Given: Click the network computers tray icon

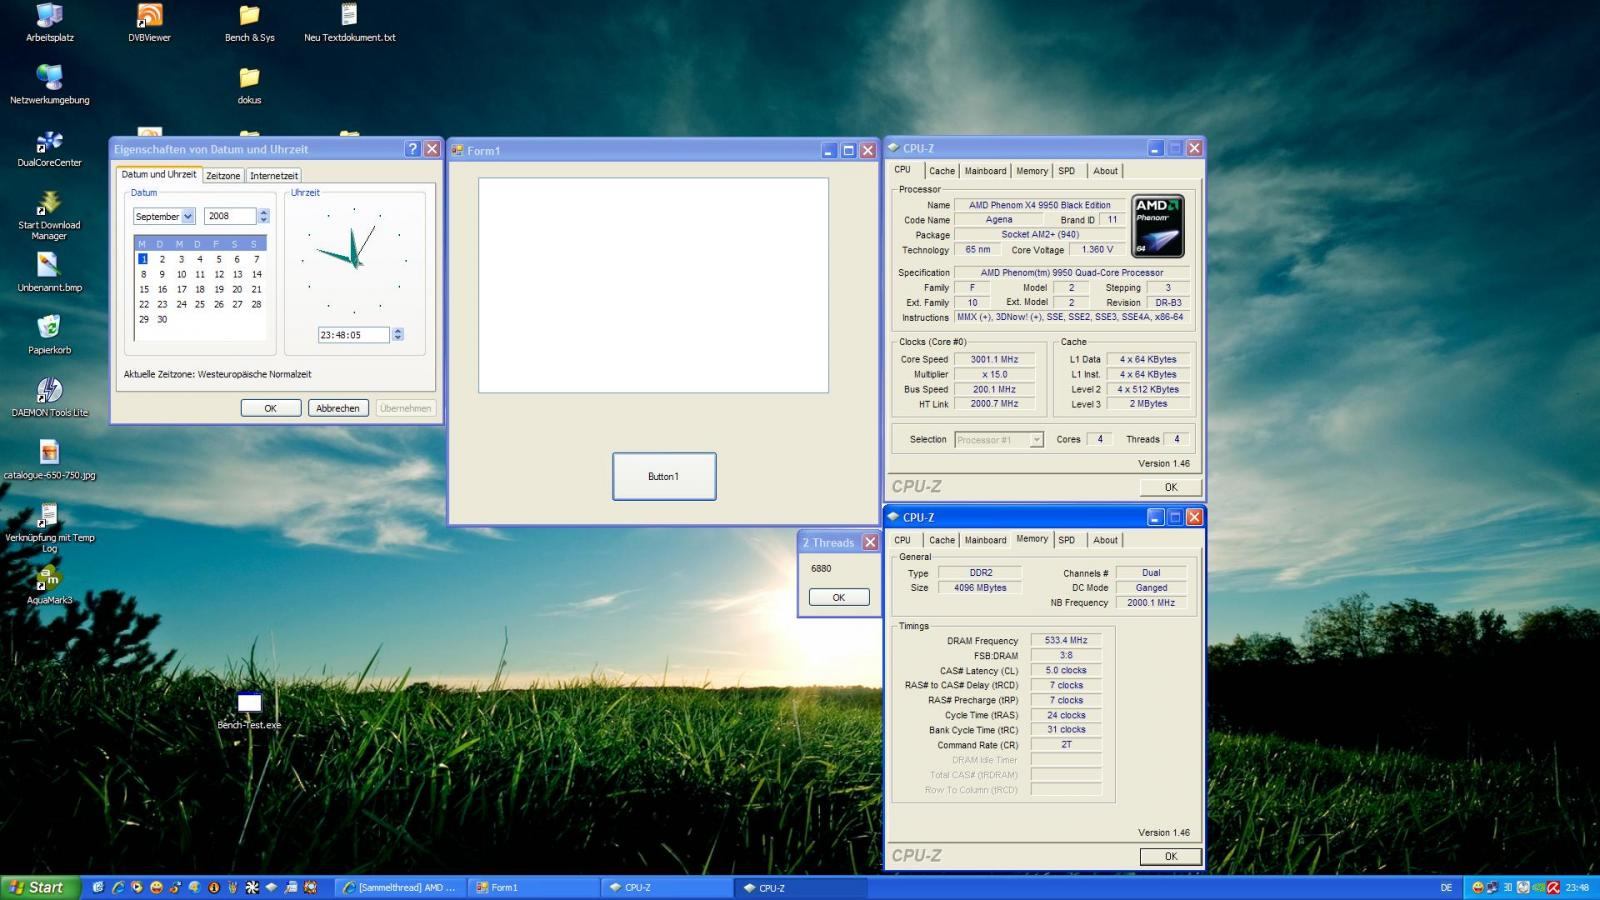Looking at the screenshot, I should (x=1492, y=887).
